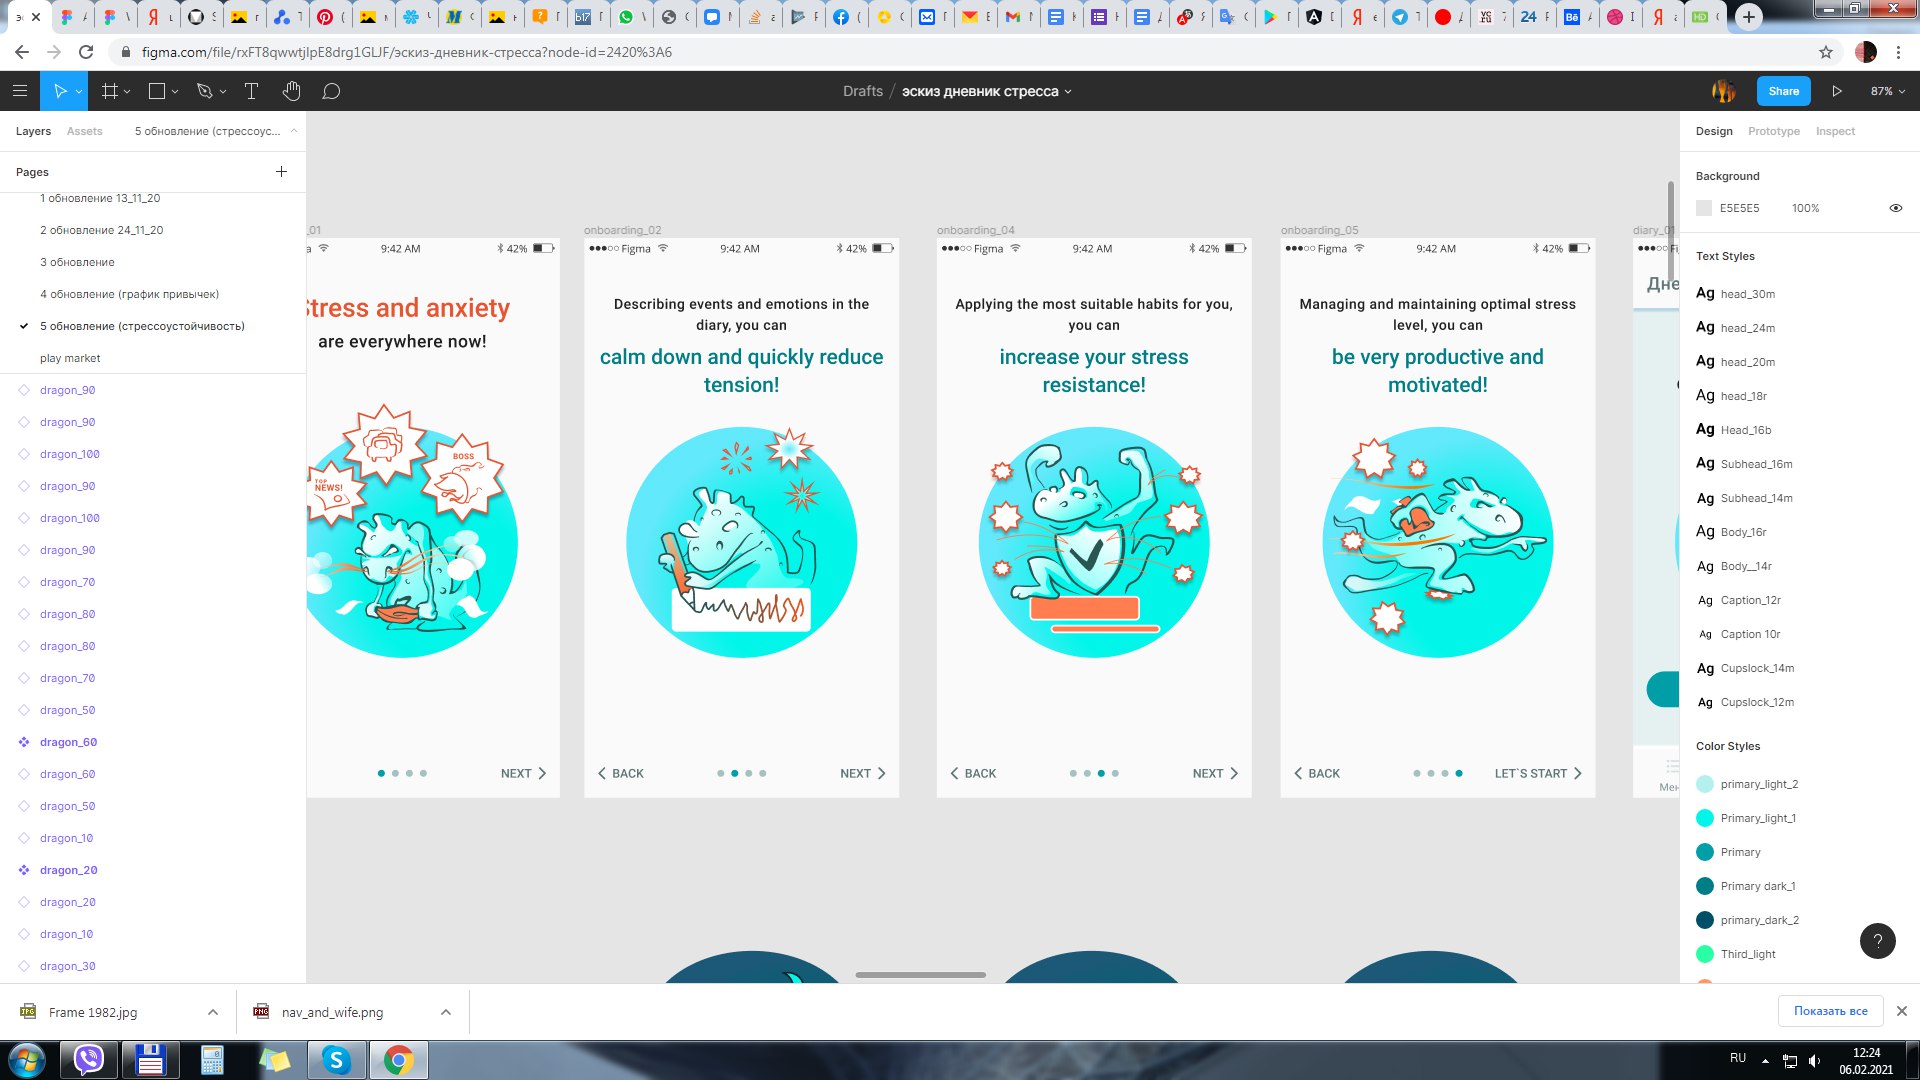Open the Figma main hamburger menu
The image size is (1920, 1080).
pyautogui.click(x=19, y=91)
